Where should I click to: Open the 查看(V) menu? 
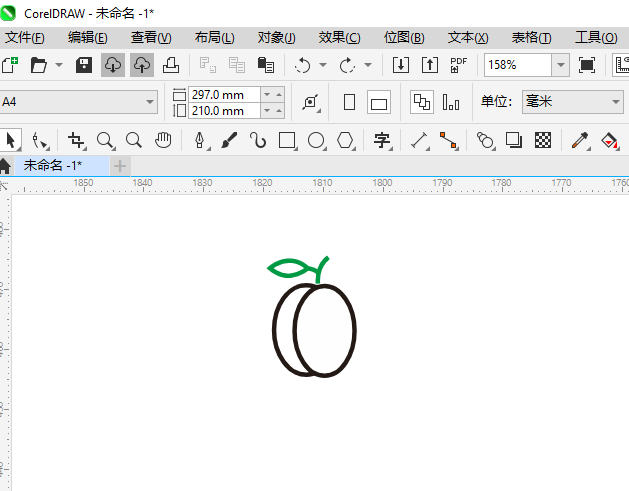[x=151, y=38]
